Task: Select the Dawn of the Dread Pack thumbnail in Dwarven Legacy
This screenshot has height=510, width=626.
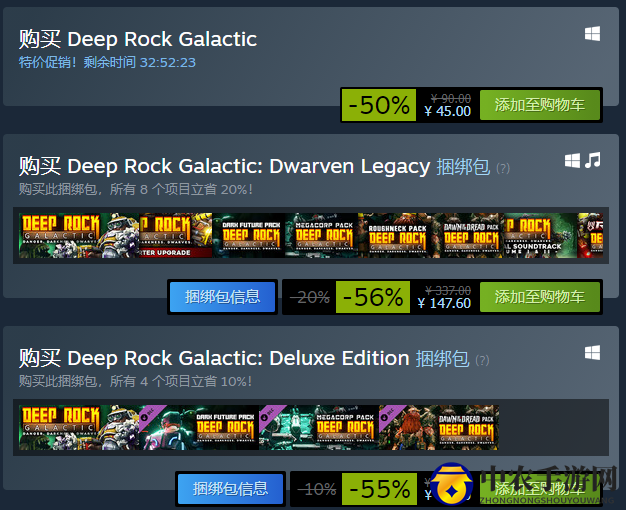Action: tap(468, 235)
